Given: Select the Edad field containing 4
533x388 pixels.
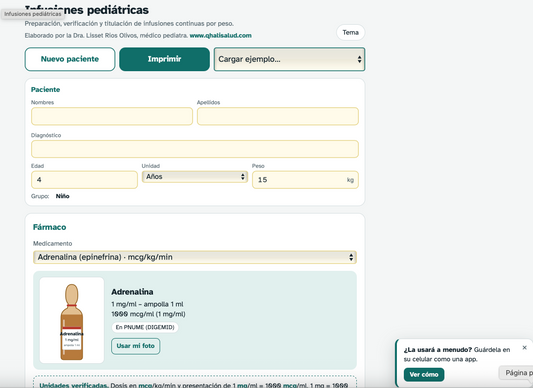Looking at the screenshot, I should point(84,180).
